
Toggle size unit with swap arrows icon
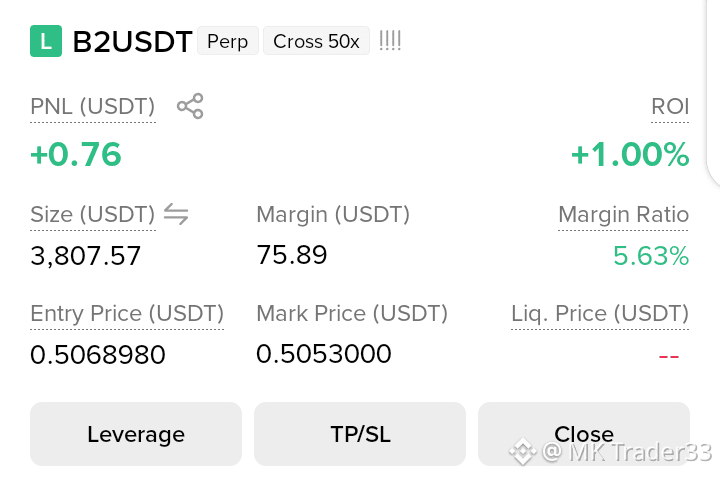[176, 214]
